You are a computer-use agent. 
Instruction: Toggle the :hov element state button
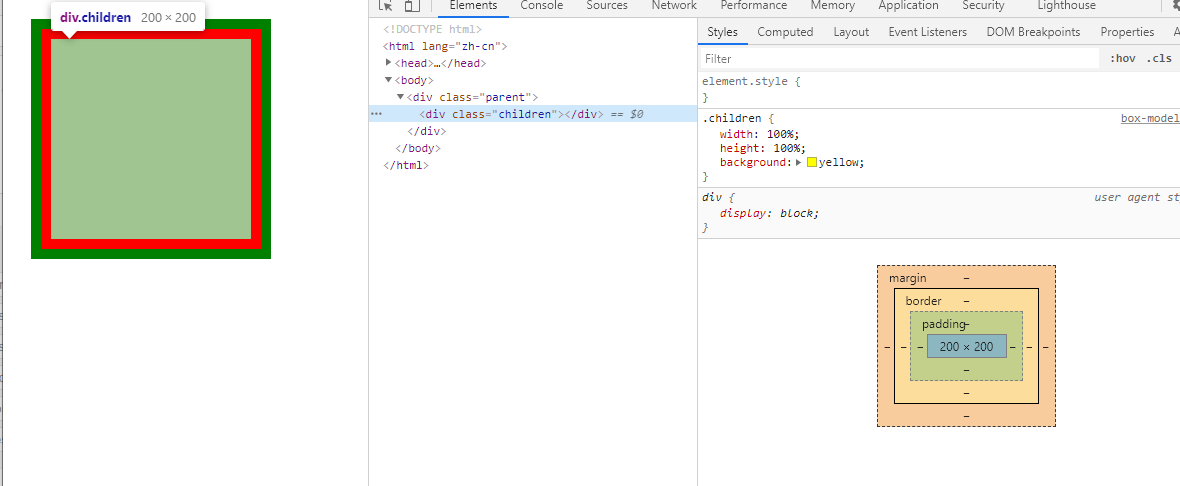pyautogui.click(x=1122, y=59)
